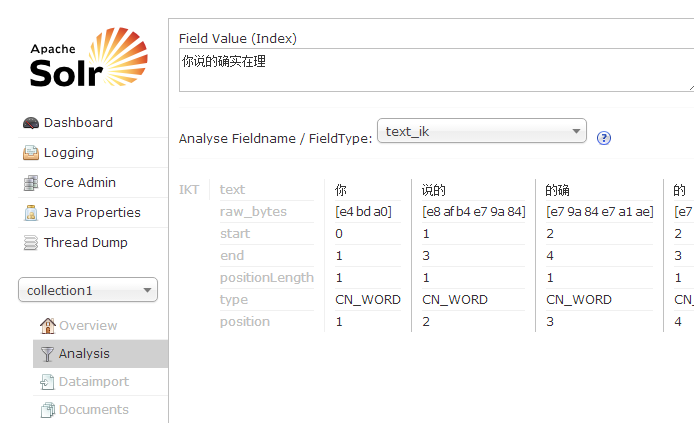The width and height of the screenshot is (694, 423).
Task: Click the Documents icon
Action: [x=48, y=410]
